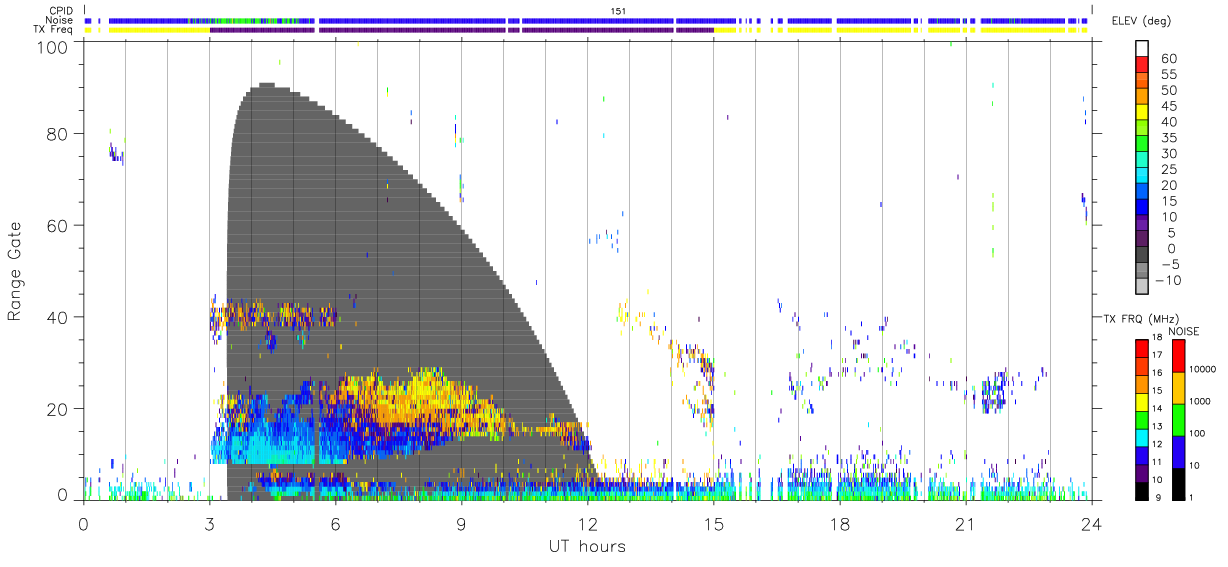
Task: Click the 'Range Gate' y-axis title
Action: 15,271
